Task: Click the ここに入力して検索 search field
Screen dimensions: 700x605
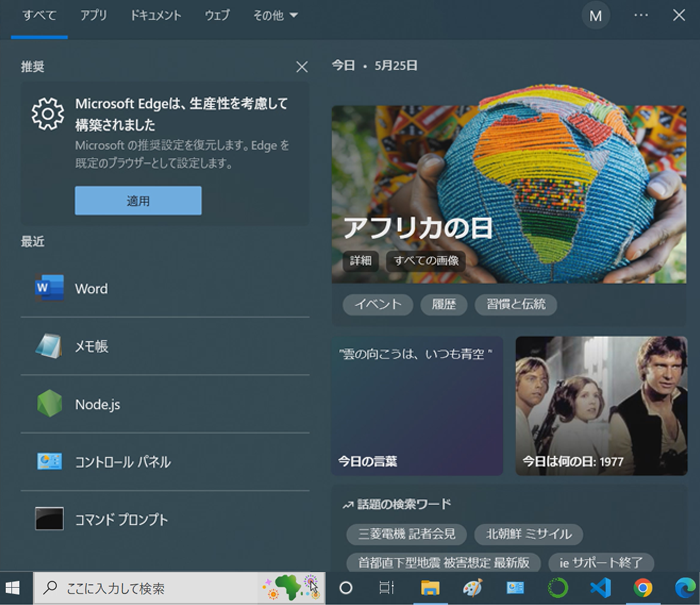Action: click(x=179, y=588)
